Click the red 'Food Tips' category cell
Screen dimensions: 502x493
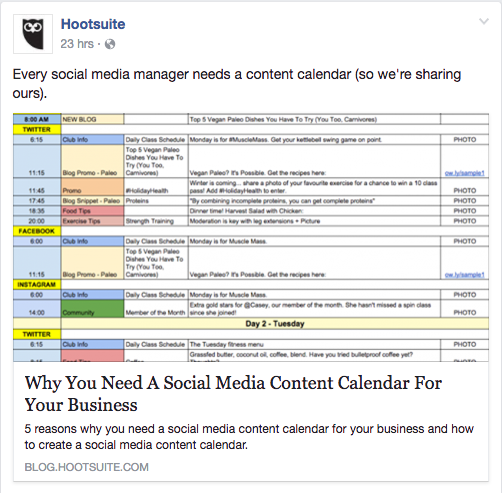pos(92,211)
